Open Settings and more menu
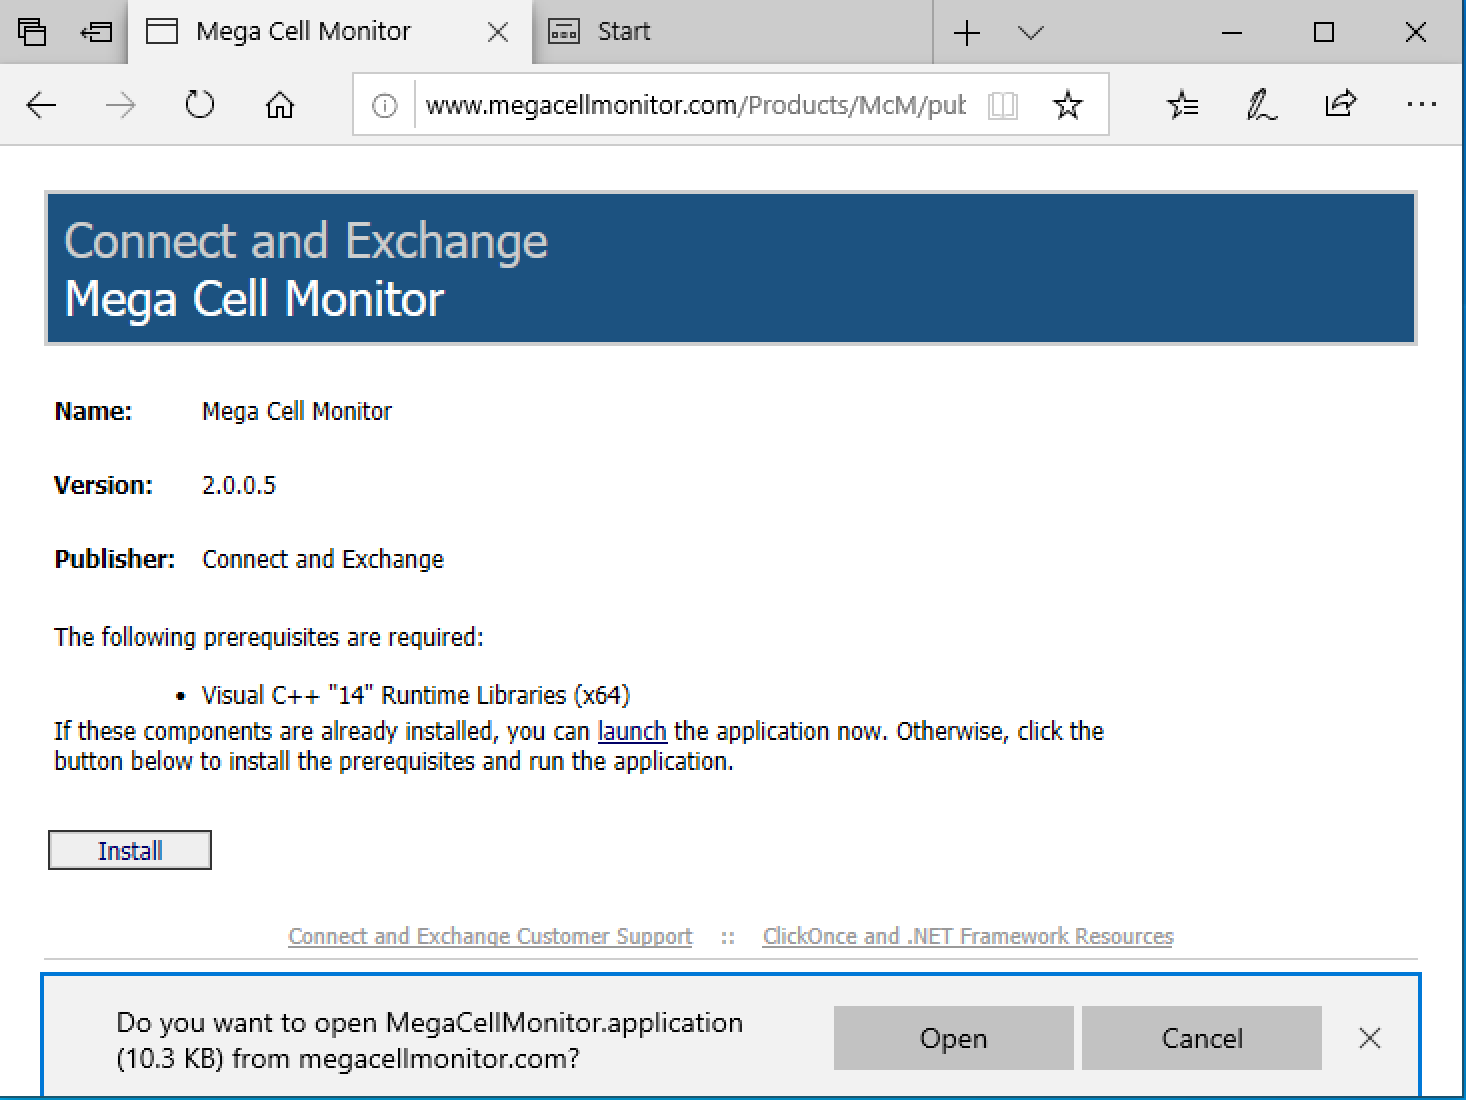This screenshot has height=1100, width=1466. (1421, 104)
